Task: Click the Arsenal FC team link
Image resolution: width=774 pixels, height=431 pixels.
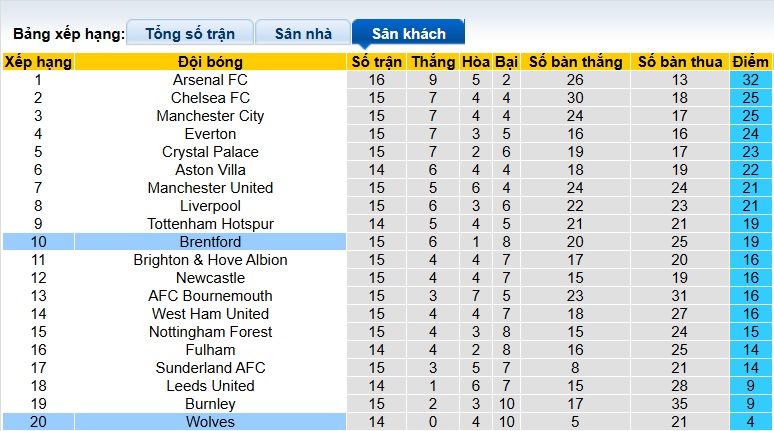Action: click(x=210, y=80)
